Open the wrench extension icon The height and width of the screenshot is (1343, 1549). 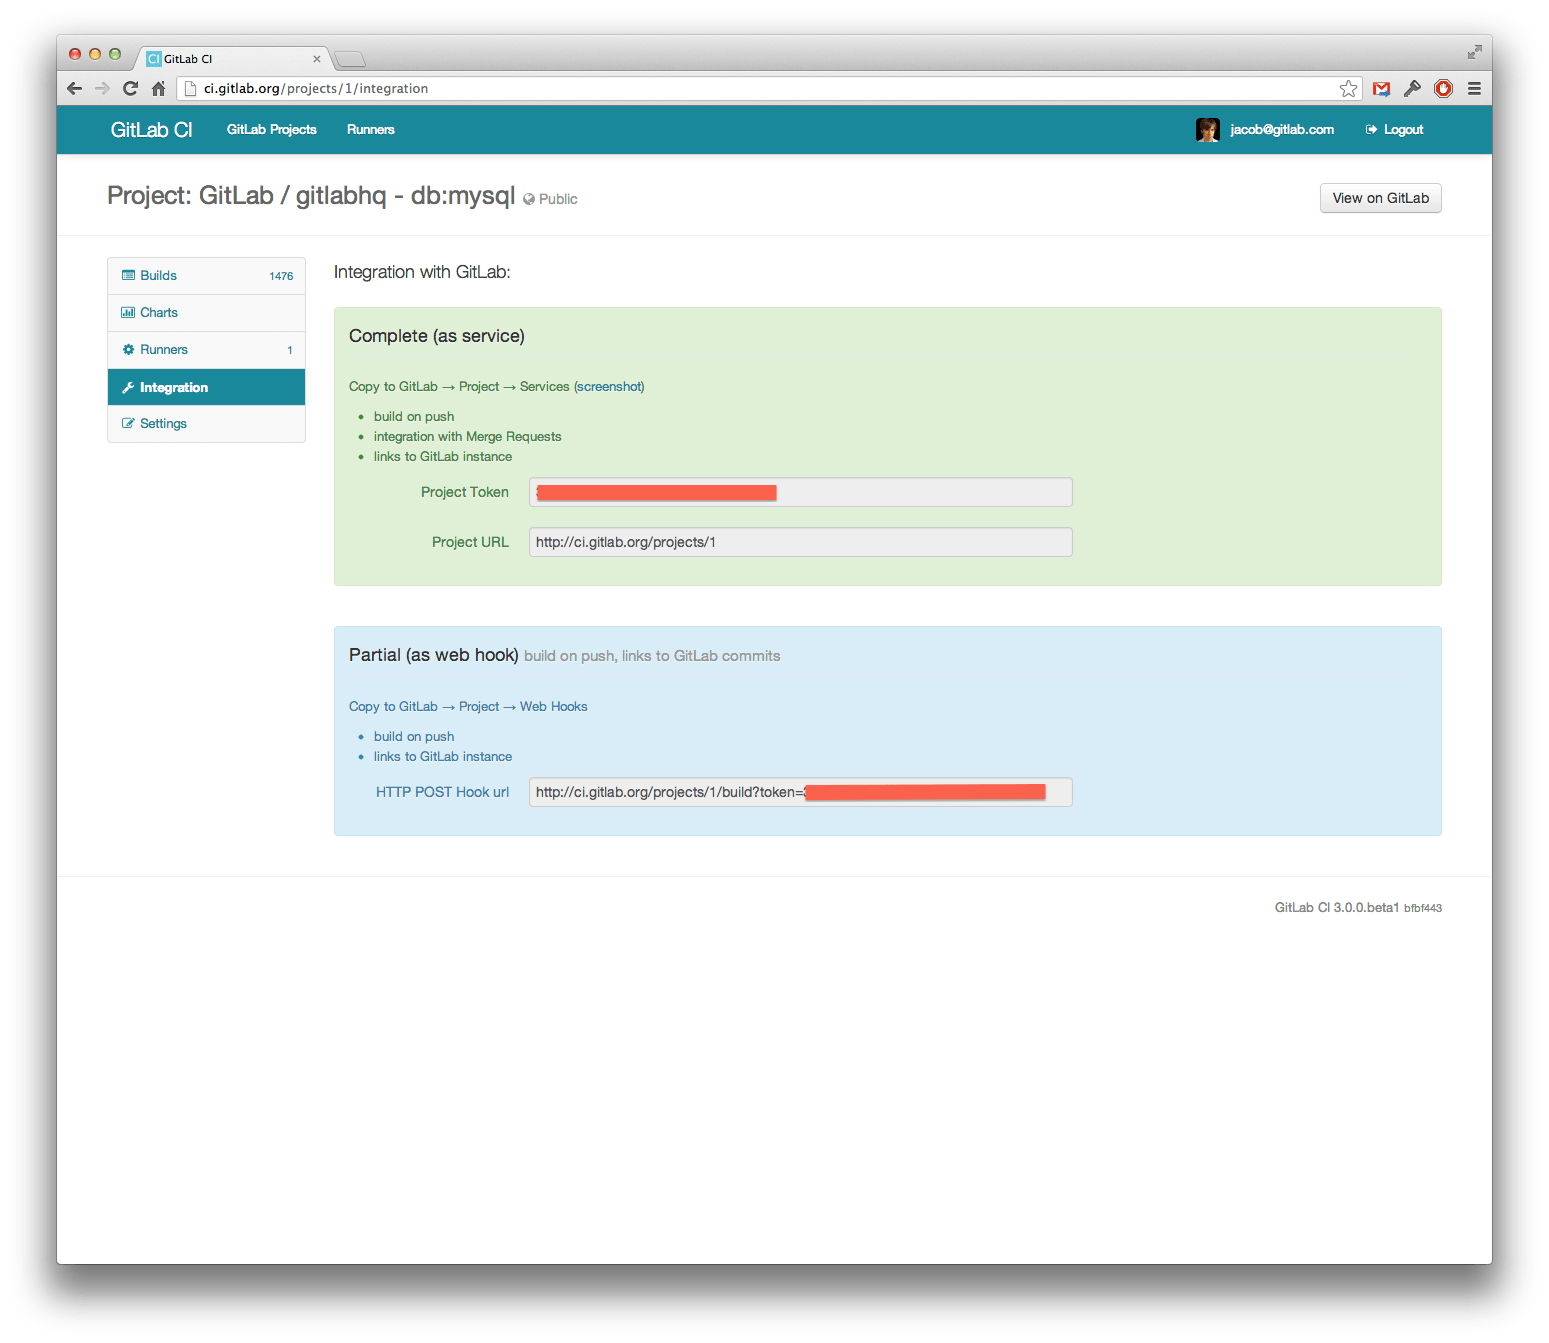click(1412, 89)
